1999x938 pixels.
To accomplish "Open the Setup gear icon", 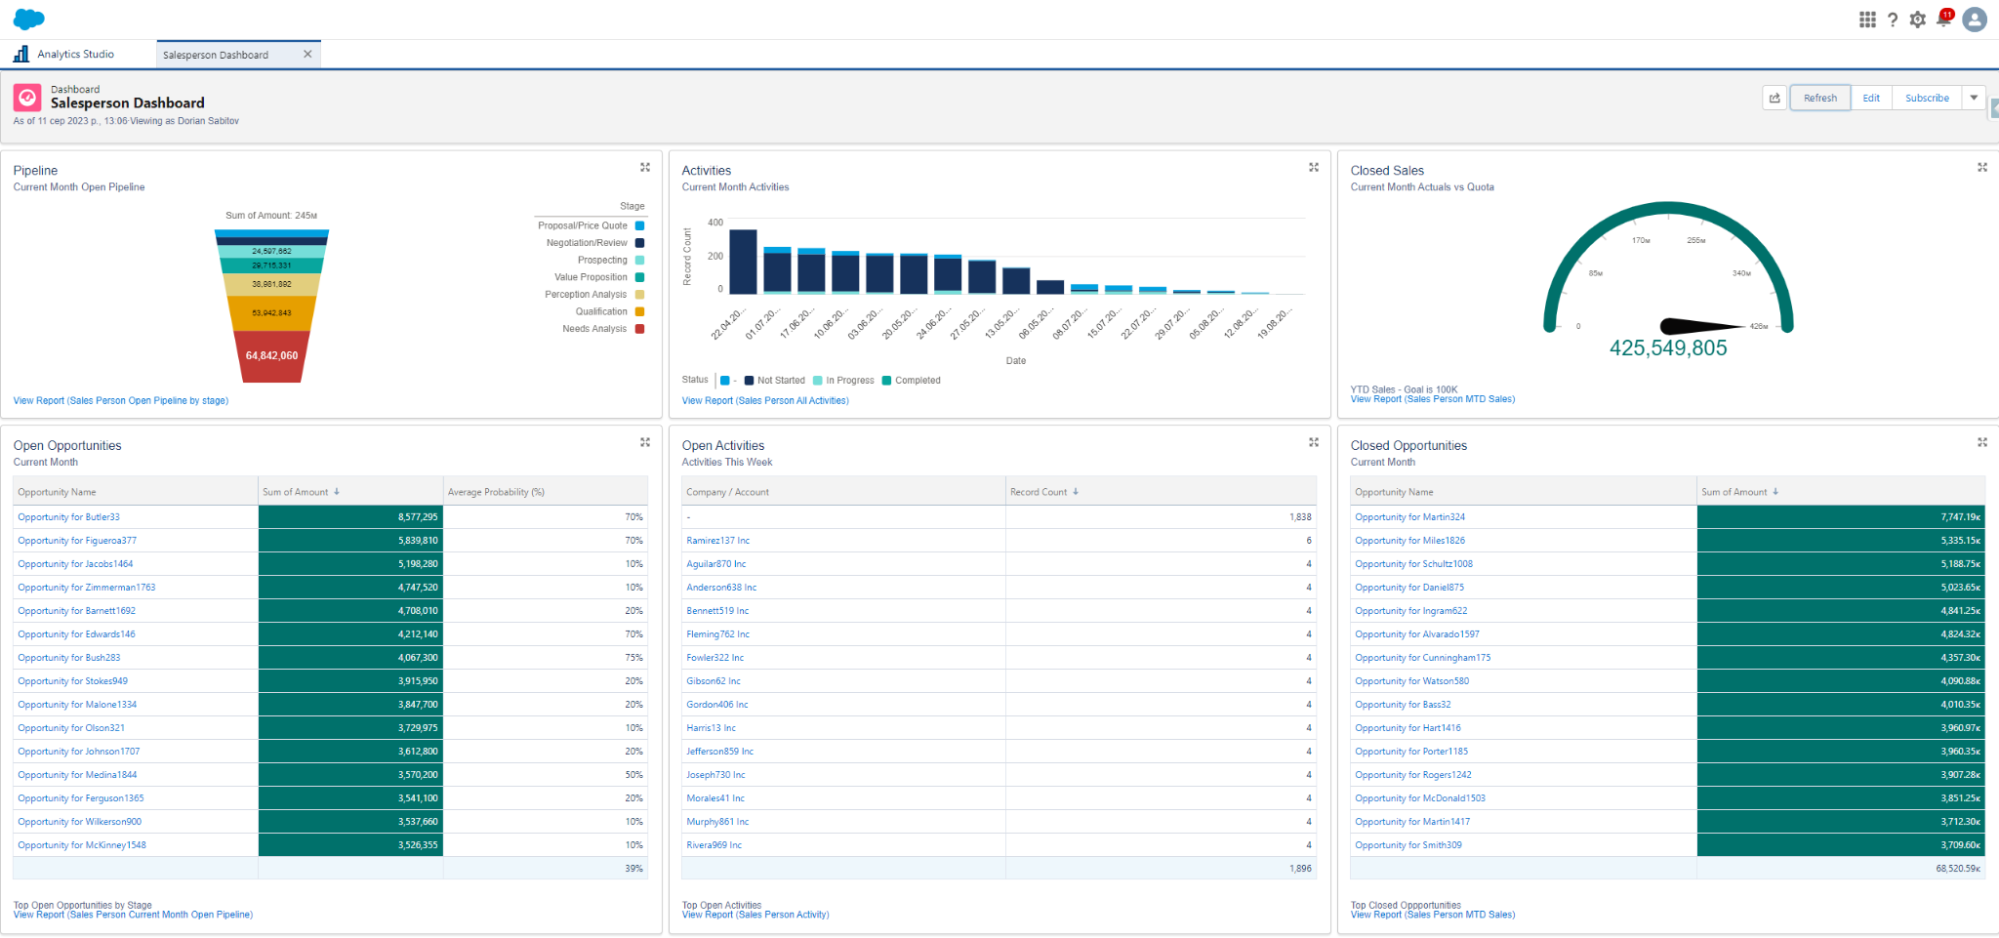I will 1917,18.
